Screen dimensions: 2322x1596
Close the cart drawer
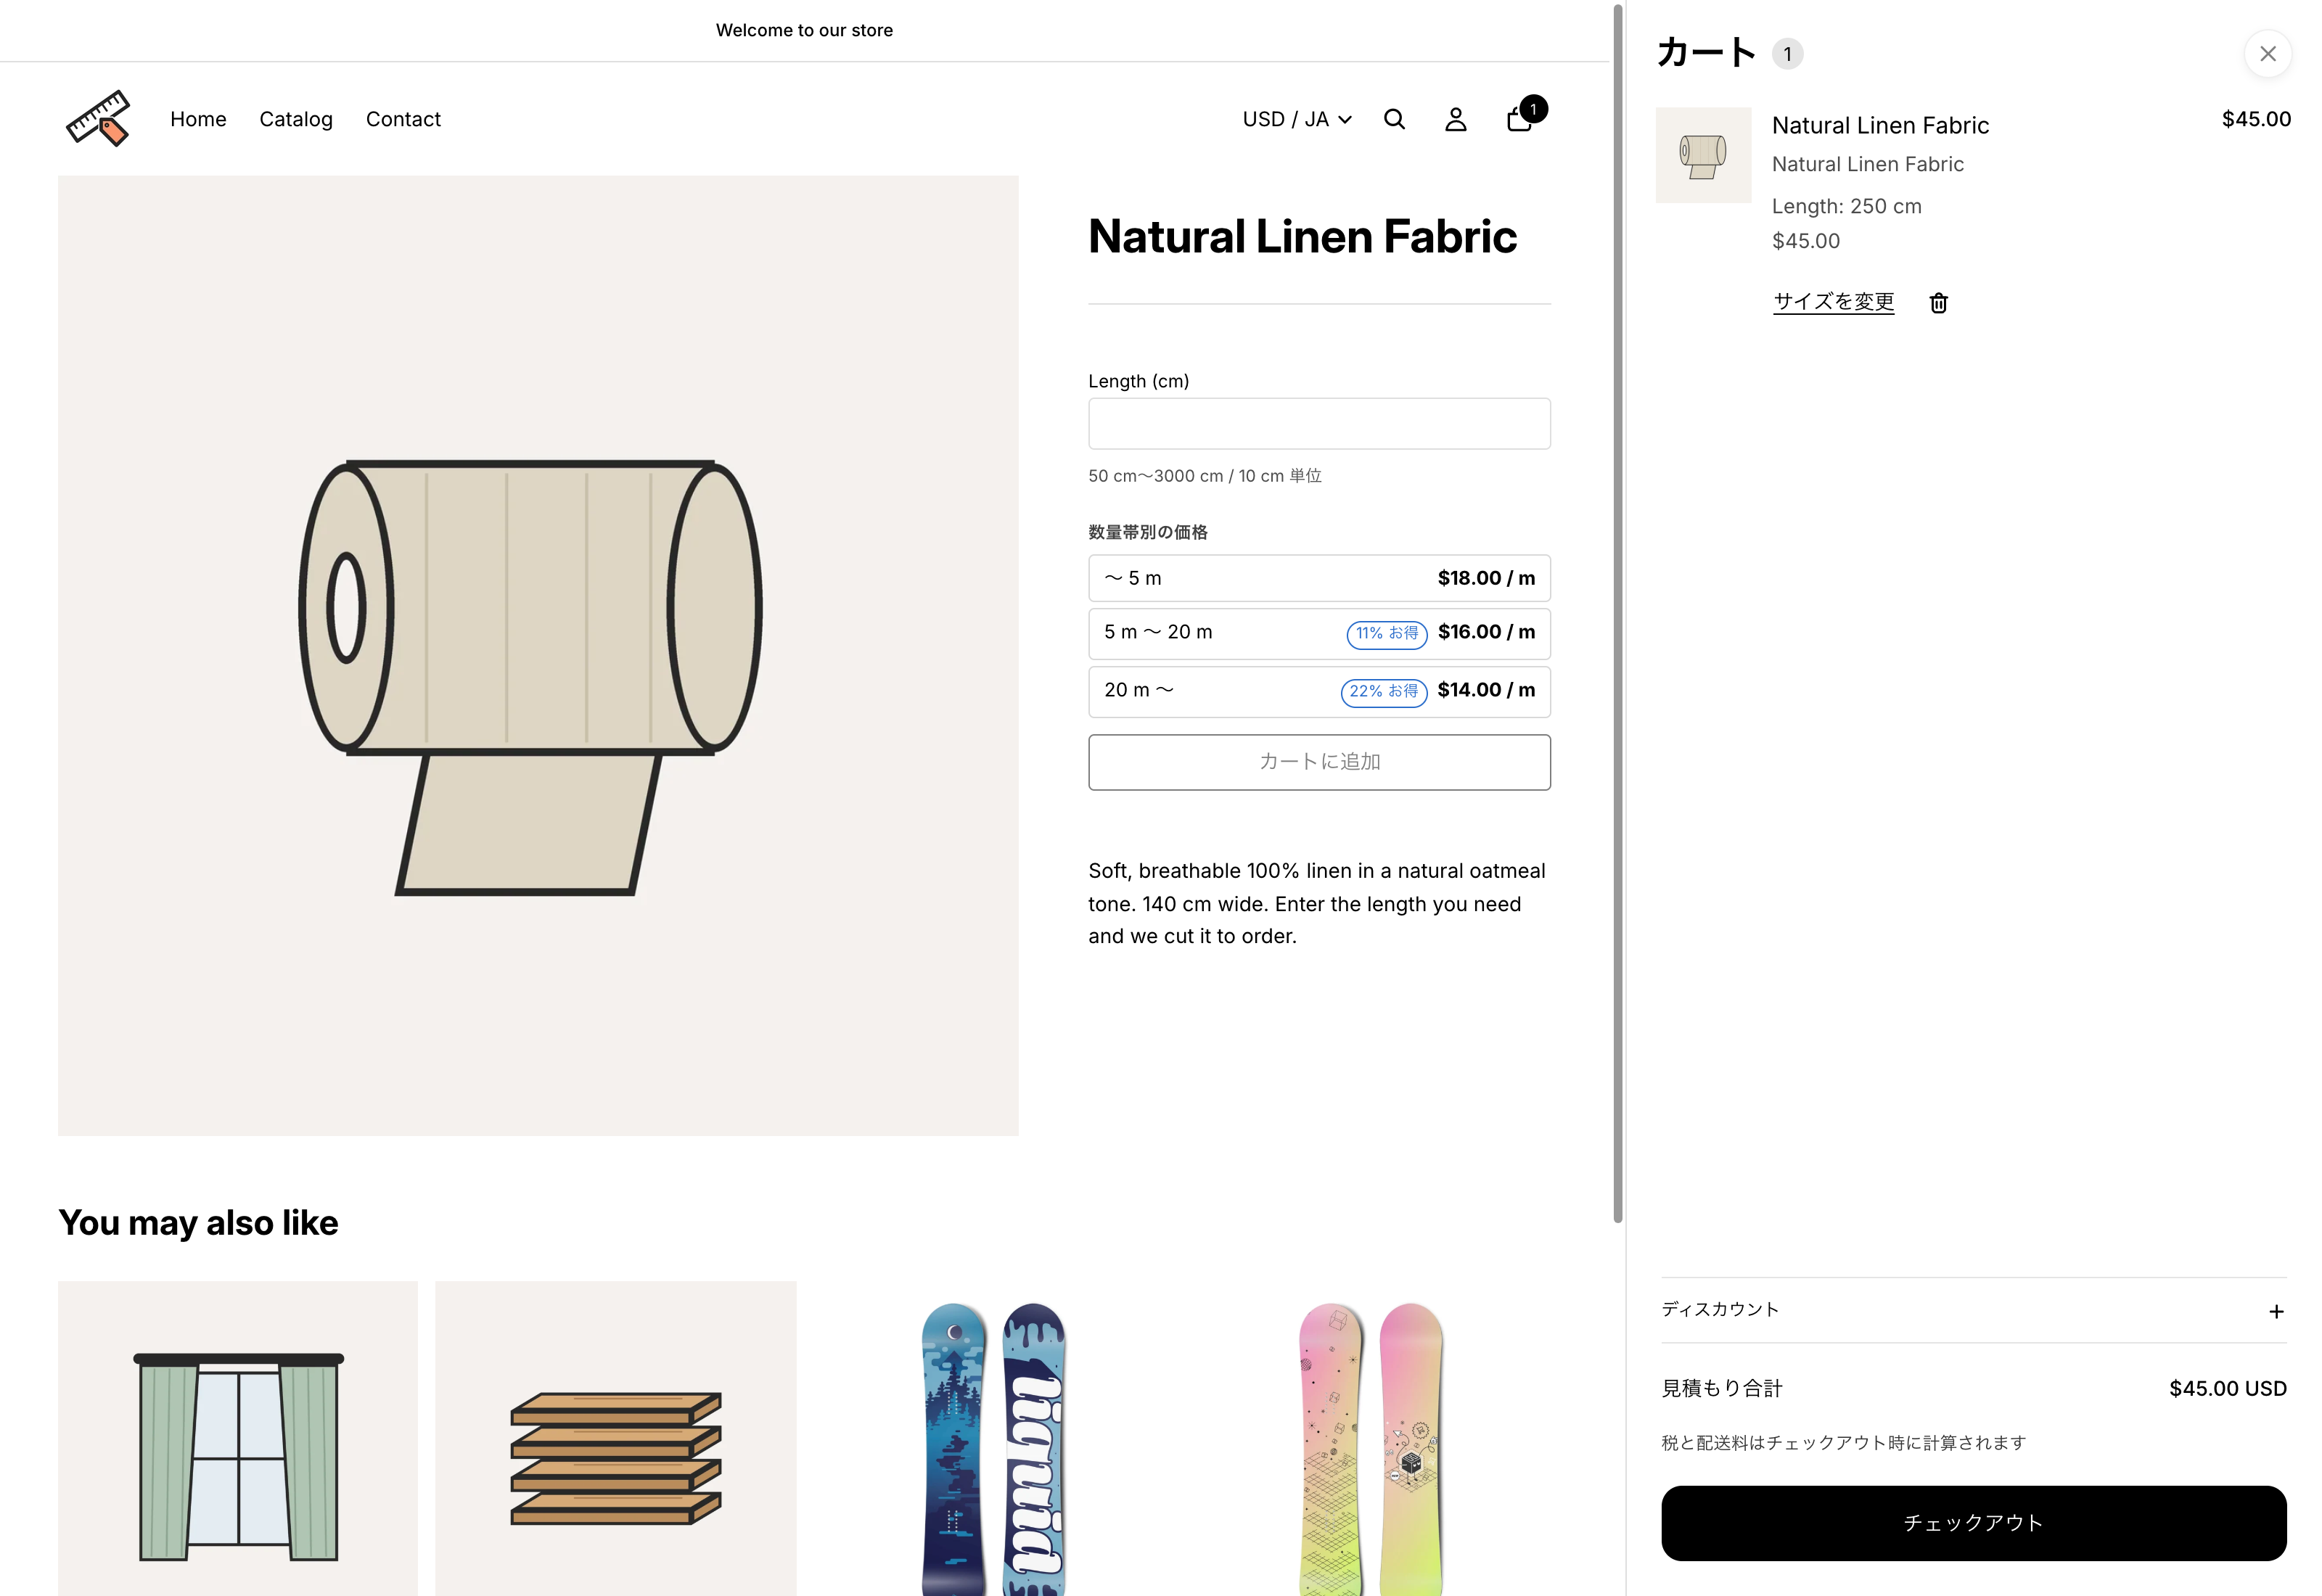click(x=2267, y=54)
